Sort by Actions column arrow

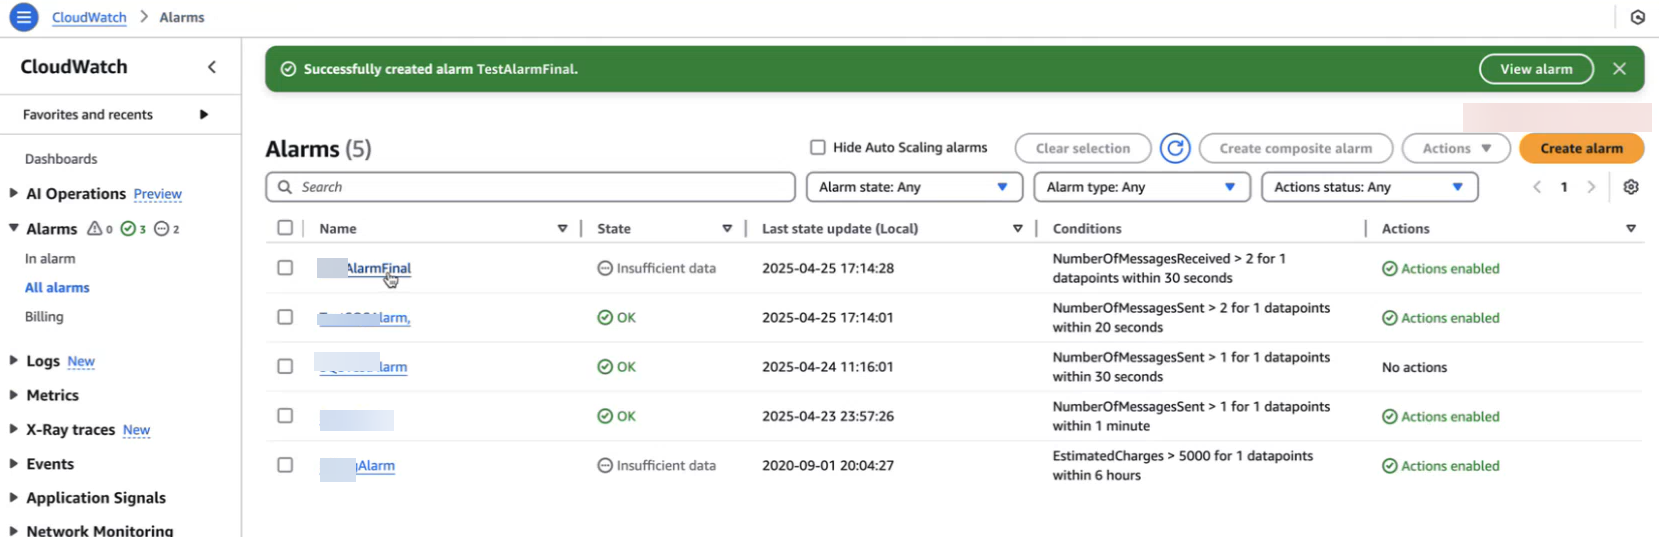(x=1631, y=229)
